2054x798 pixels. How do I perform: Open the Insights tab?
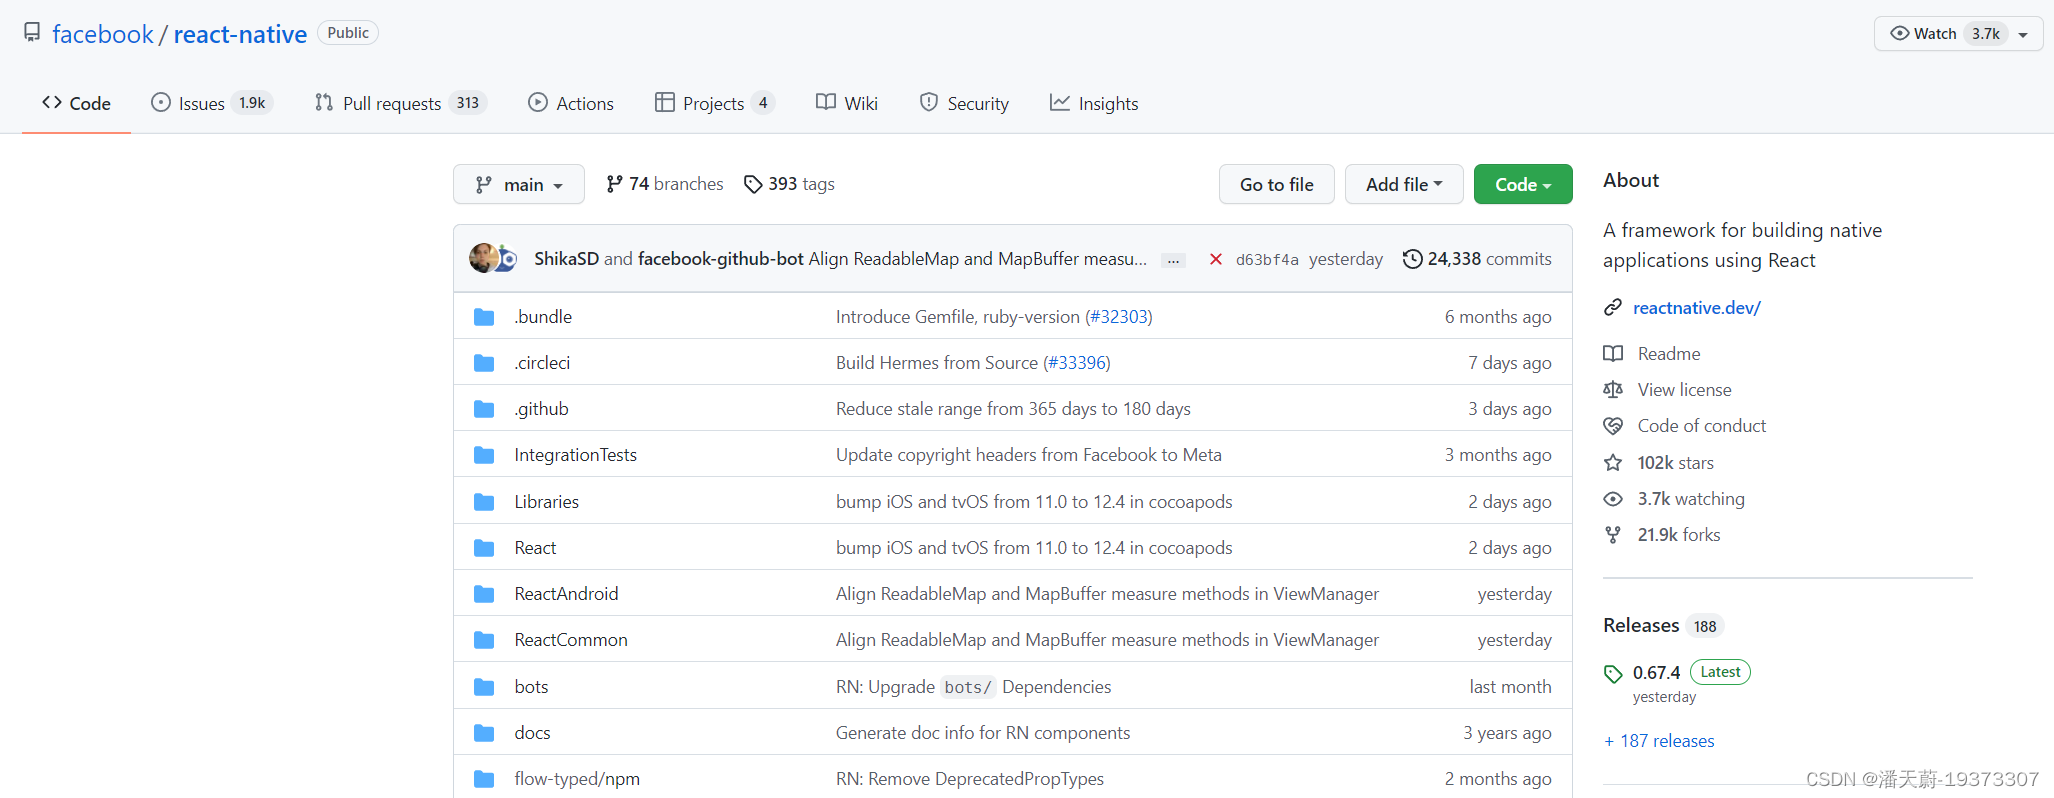(x=1094, y=103)
